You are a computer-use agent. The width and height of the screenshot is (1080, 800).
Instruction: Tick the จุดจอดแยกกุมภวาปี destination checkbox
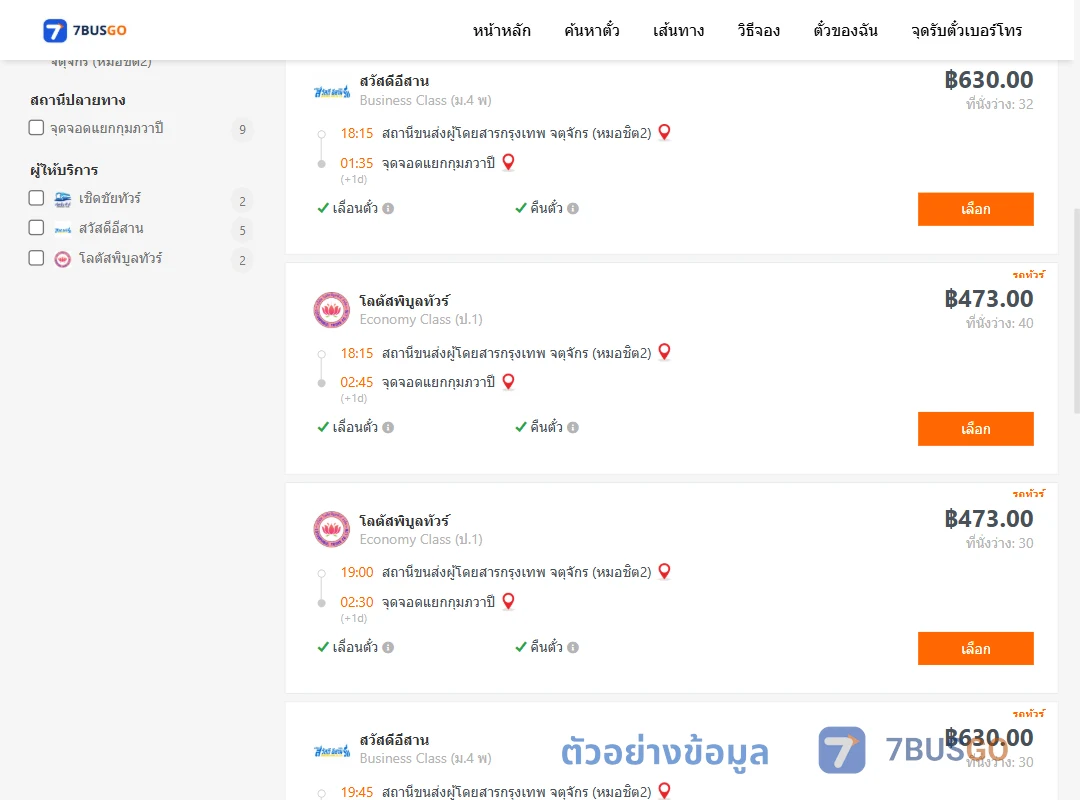pyautogui.click(x=36, y=127)
